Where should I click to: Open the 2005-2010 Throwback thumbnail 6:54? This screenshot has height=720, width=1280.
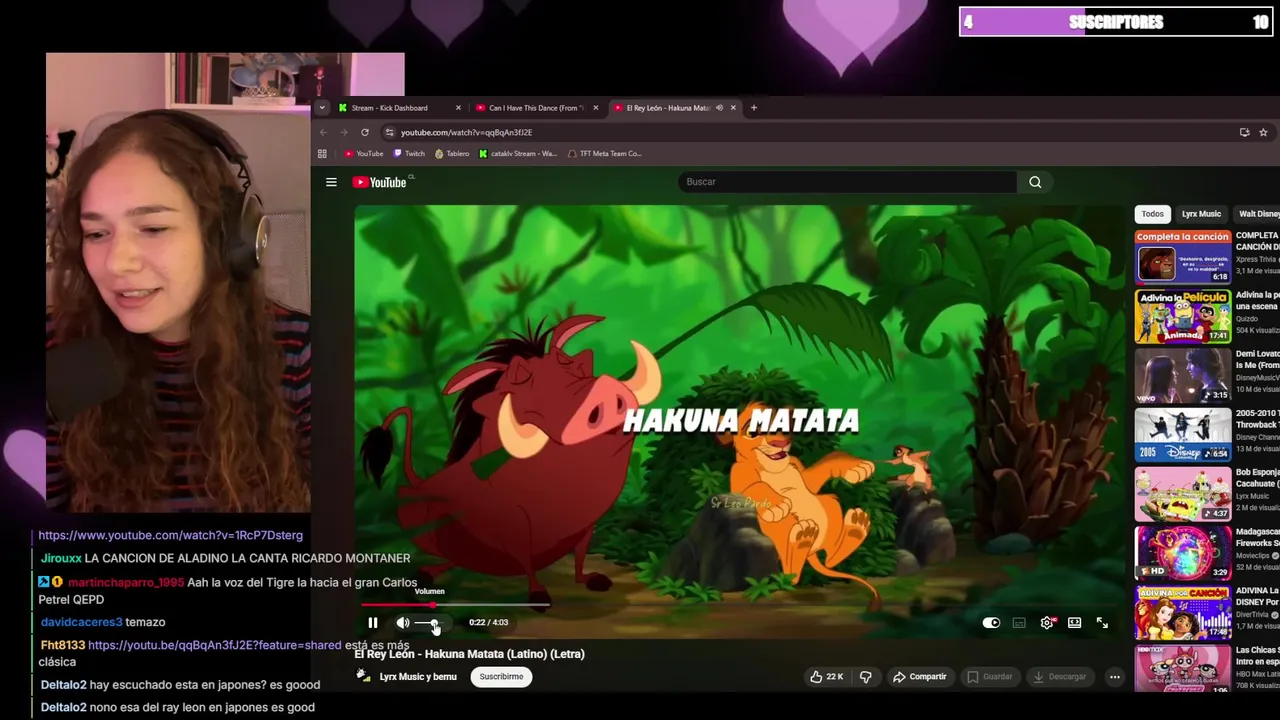pyautogui.click(x=1183, y=434)
